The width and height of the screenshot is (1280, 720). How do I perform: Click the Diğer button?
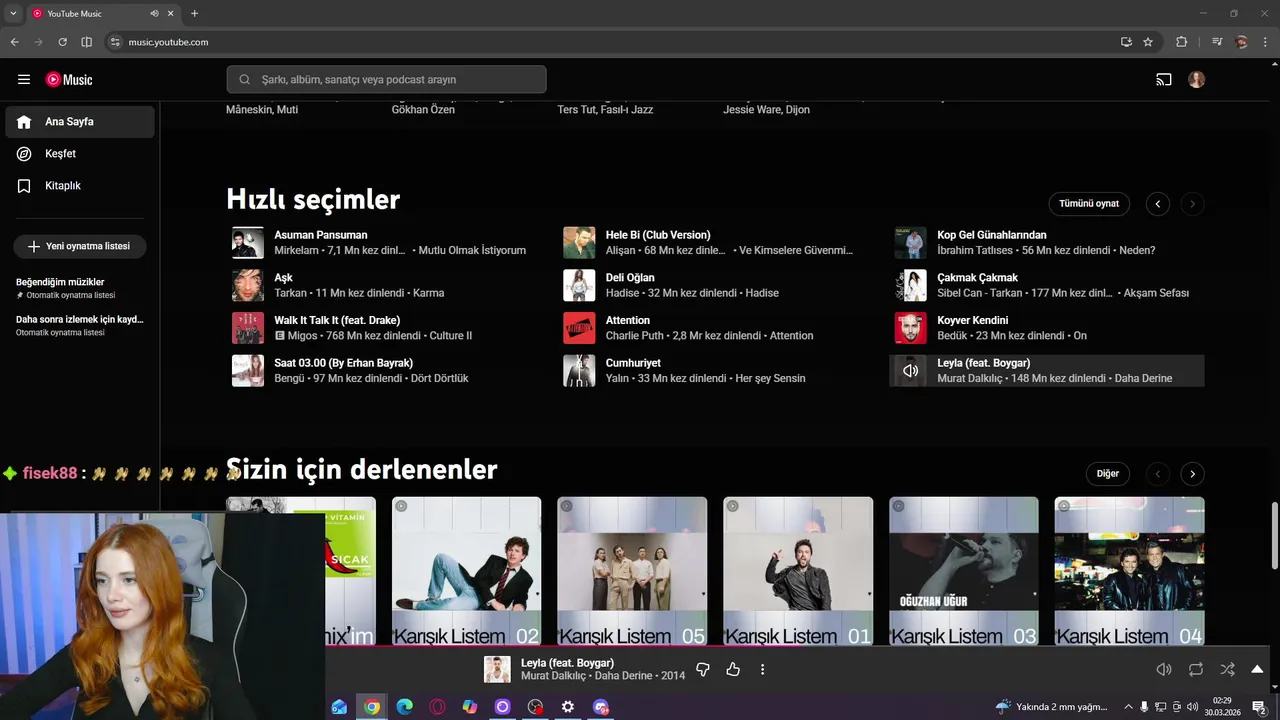[x=1108, y=474]
